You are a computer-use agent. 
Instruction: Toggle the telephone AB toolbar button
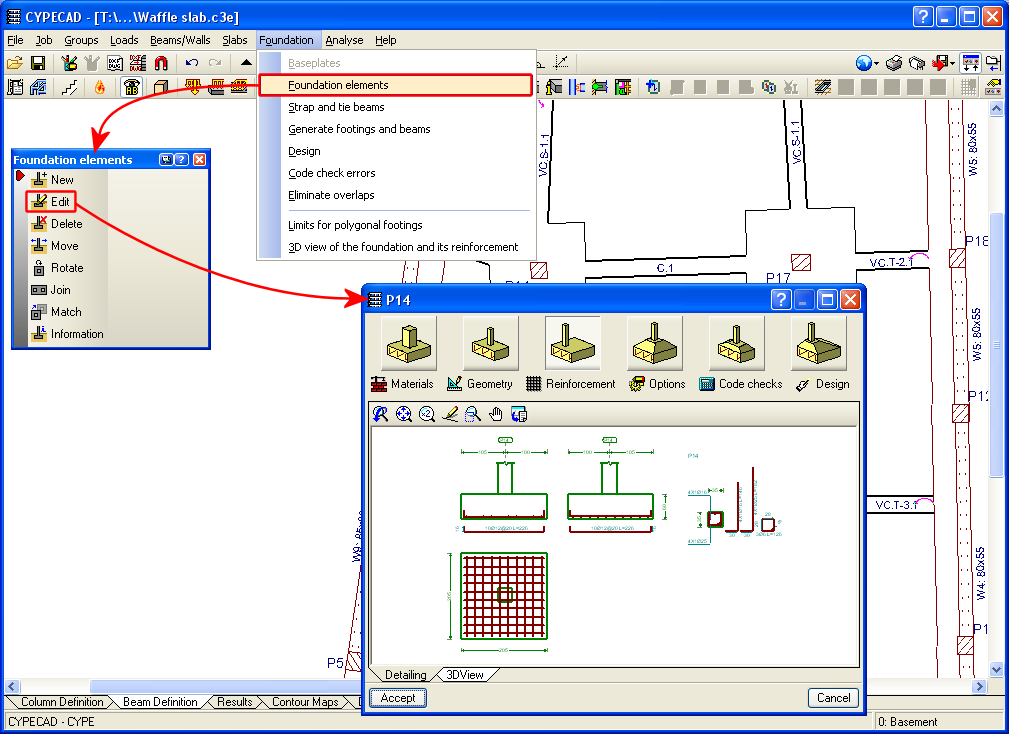tap(132, 86)
